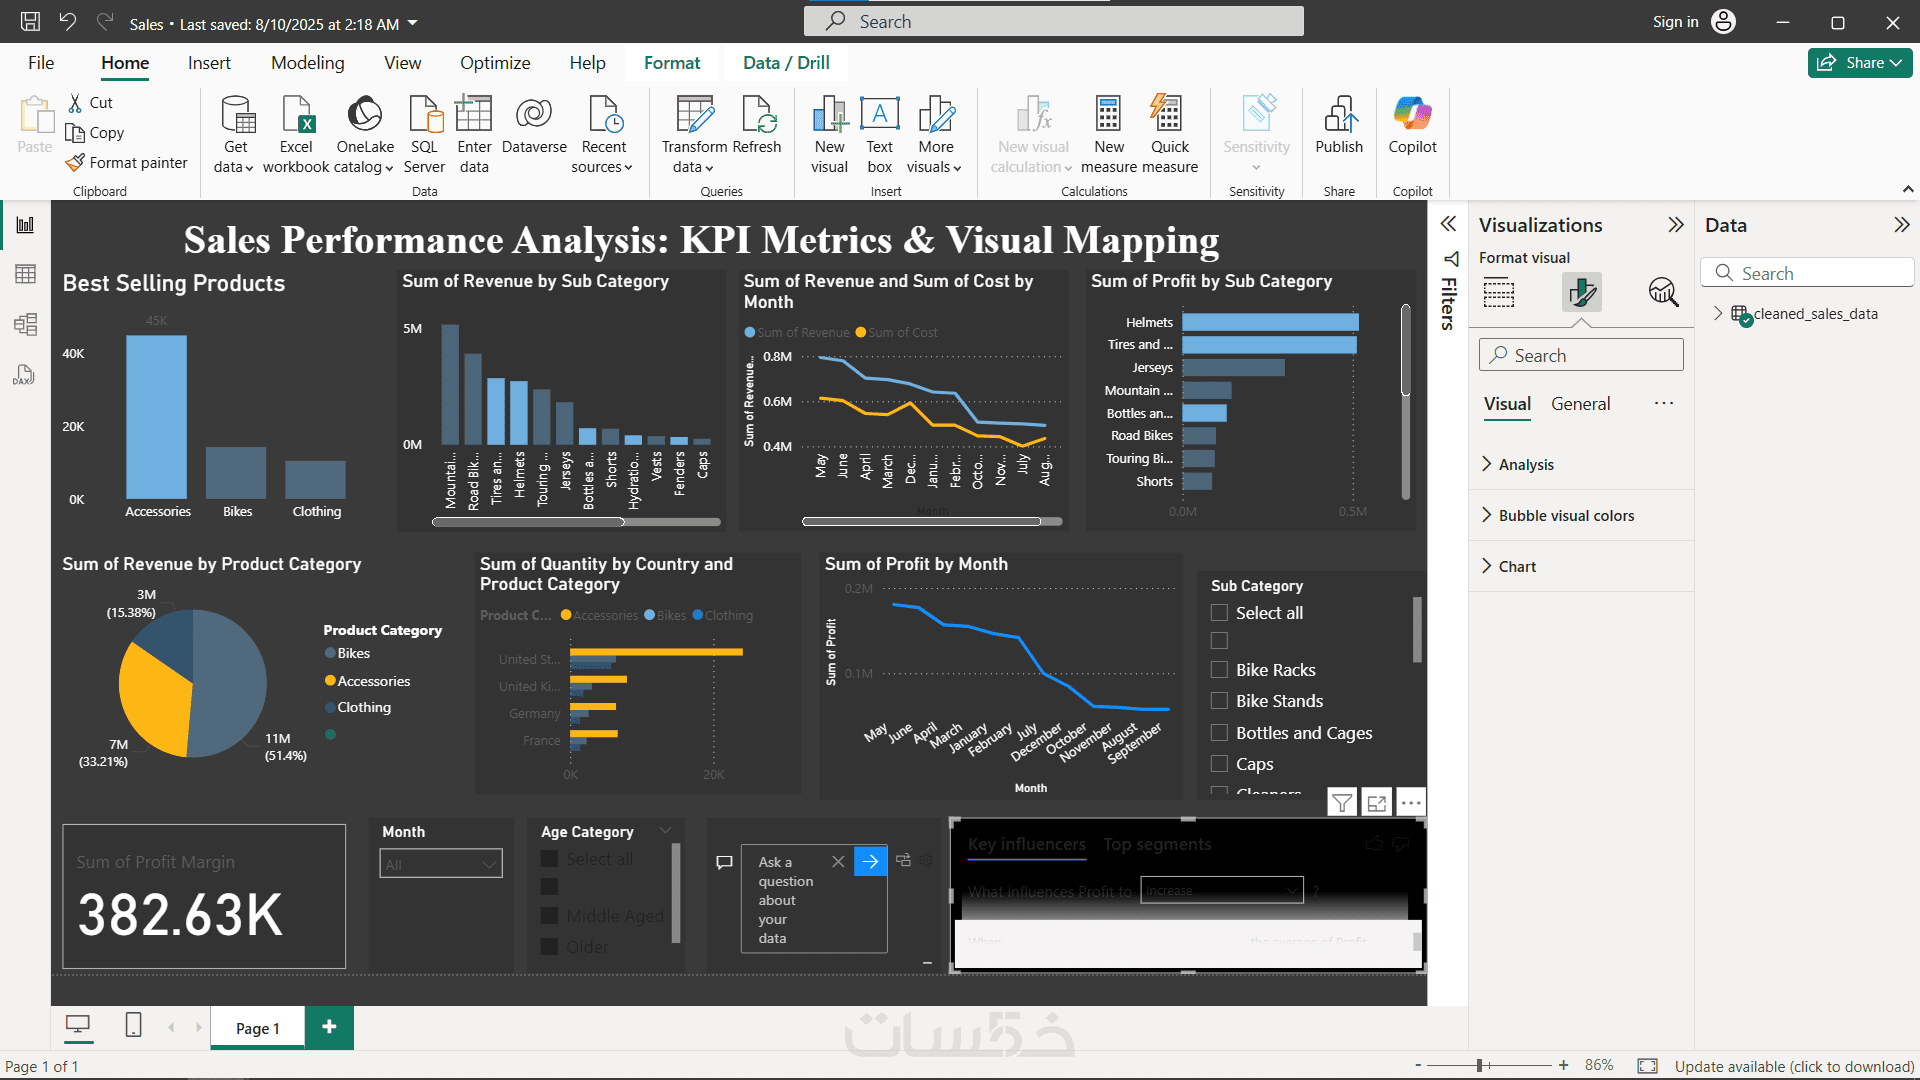
Task: Expand the Bubble visual colors section
Action: pos(1565,516)
